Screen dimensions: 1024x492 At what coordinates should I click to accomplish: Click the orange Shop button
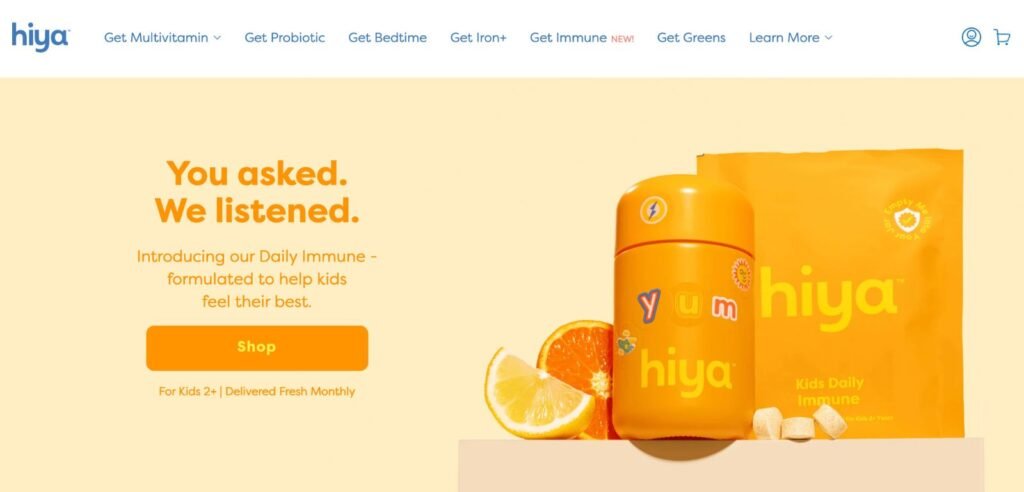click(x=257, y=348)
